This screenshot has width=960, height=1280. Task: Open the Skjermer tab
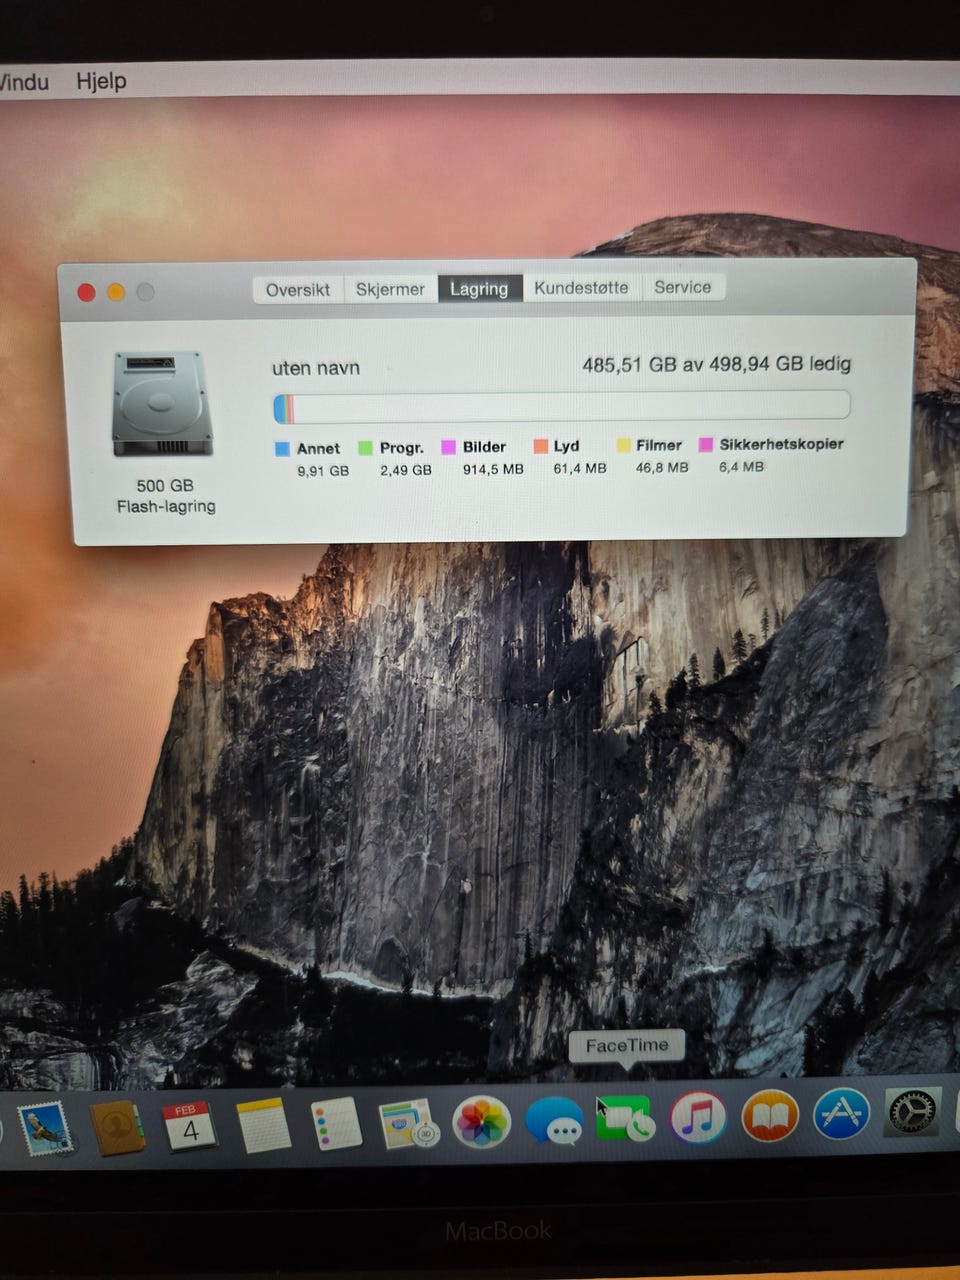pyautogui.click(x=390, y=289)
